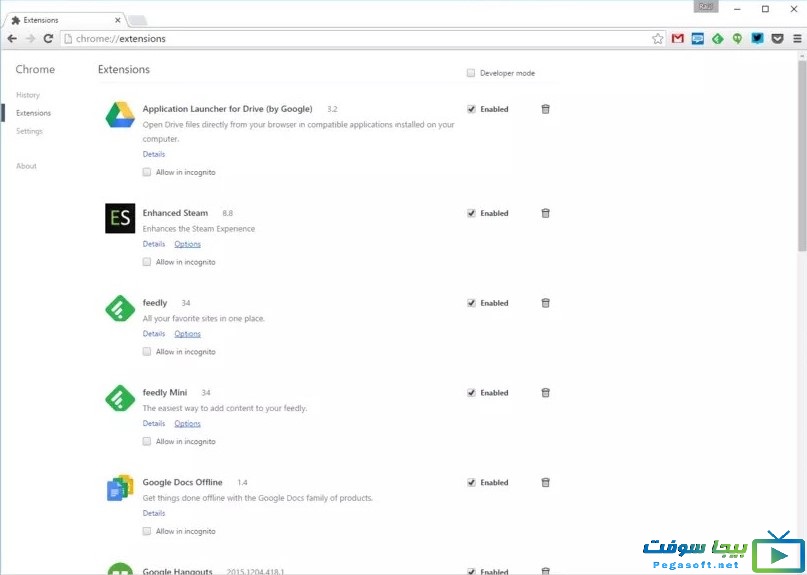Click the Google Docs Offline icon

tap(120, 487)
